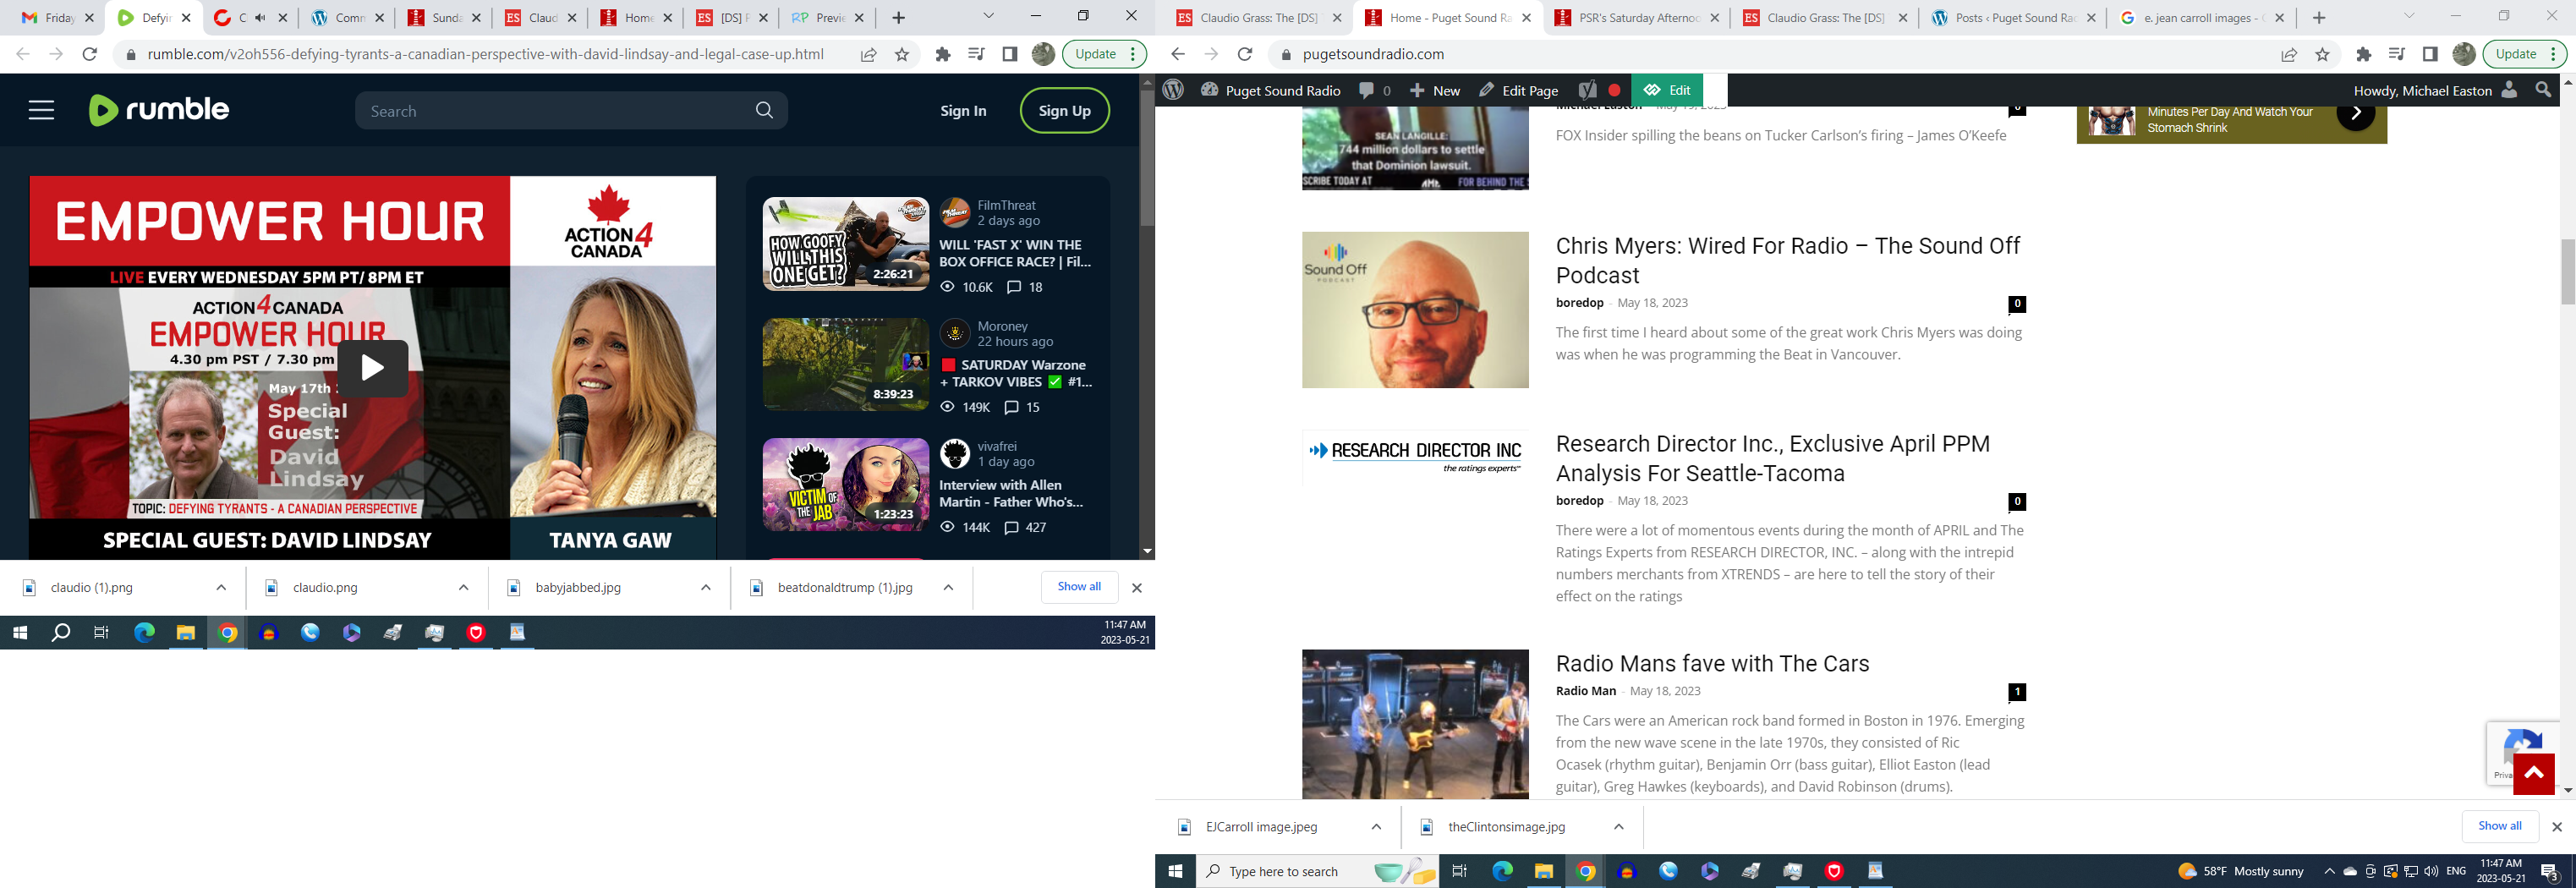Open admin bar search magnifier on Puget Sound Radio
The image size is (2576, 888).
point(2543,90)
